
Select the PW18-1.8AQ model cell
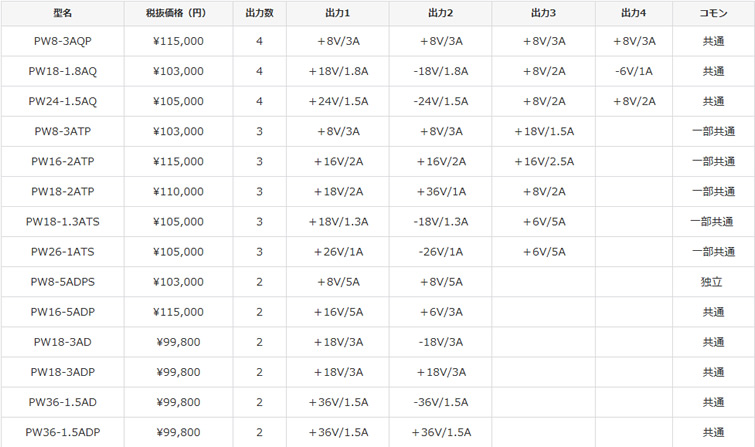pyautogui.click(x=63, y=71)
